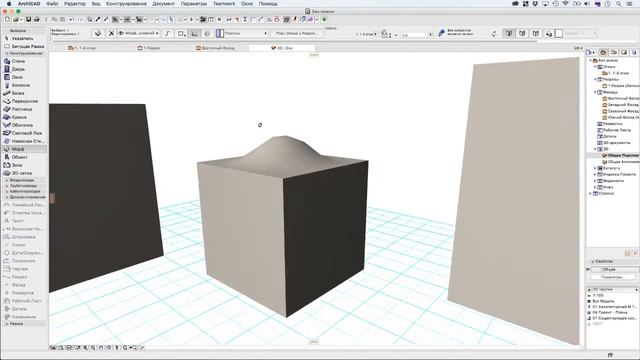Select the Текст (Text) tool

click(x=24, y=221)
